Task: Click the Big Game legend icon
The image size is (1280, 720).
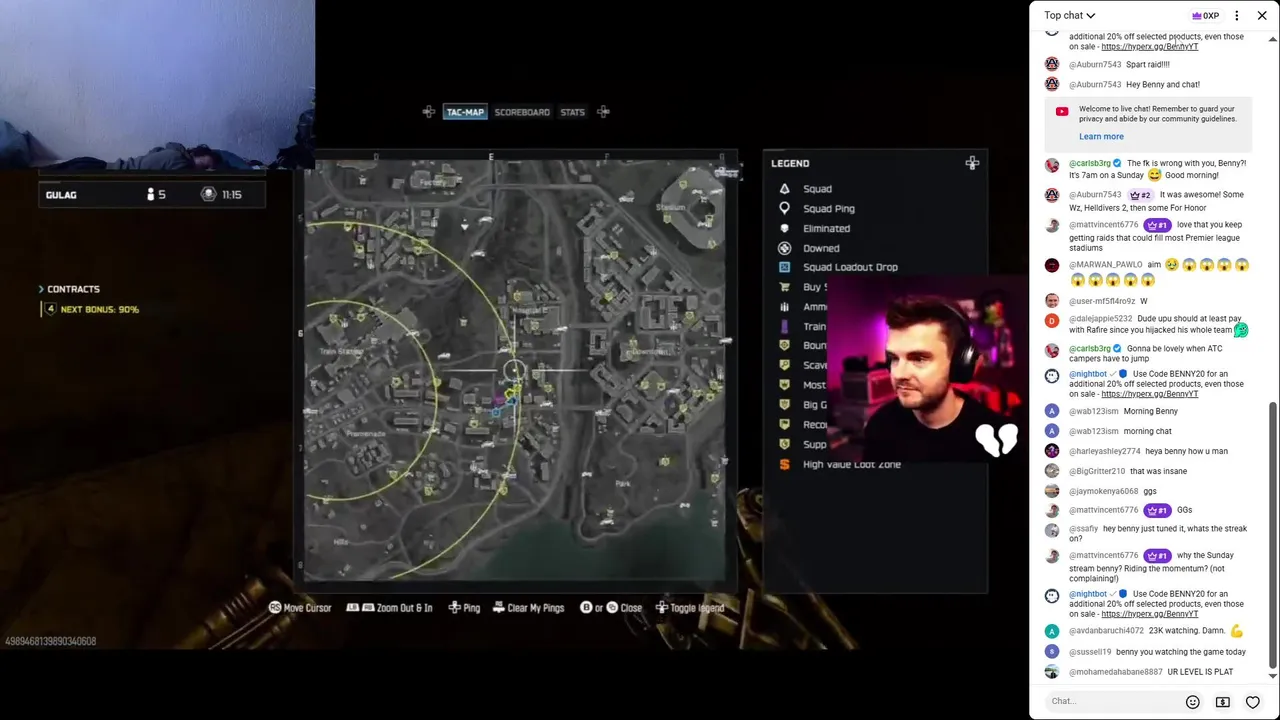Action: (x=784, y=405)
